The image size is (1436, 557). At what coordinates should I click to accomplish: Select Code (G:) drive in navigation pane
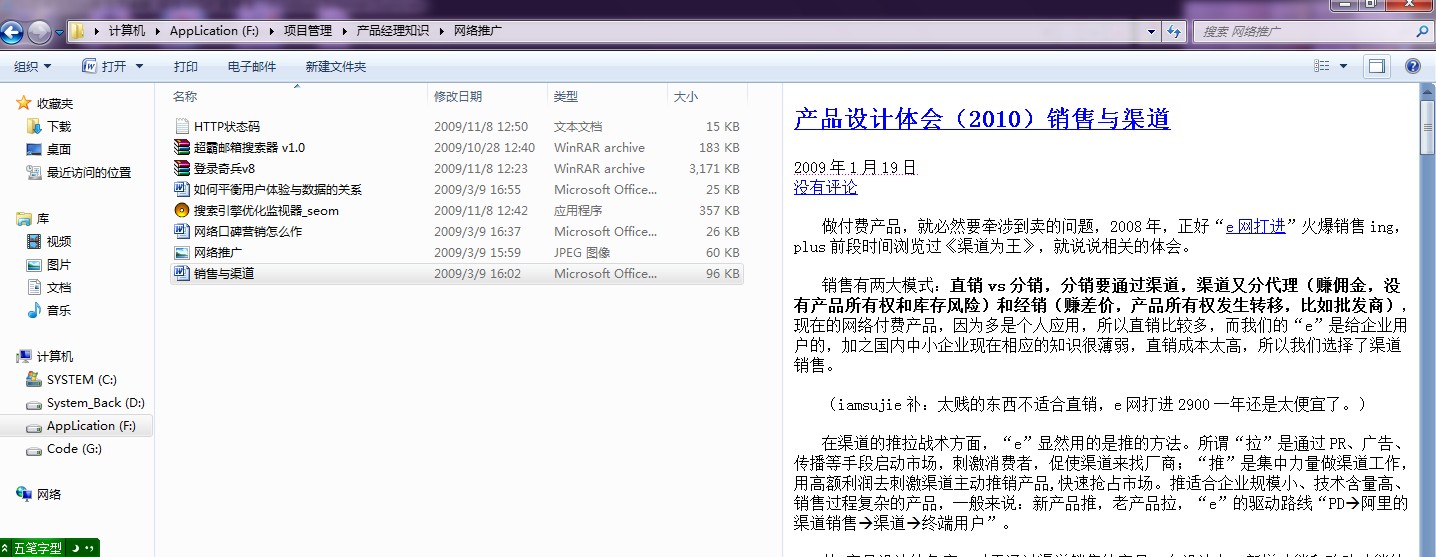(74, 450)
